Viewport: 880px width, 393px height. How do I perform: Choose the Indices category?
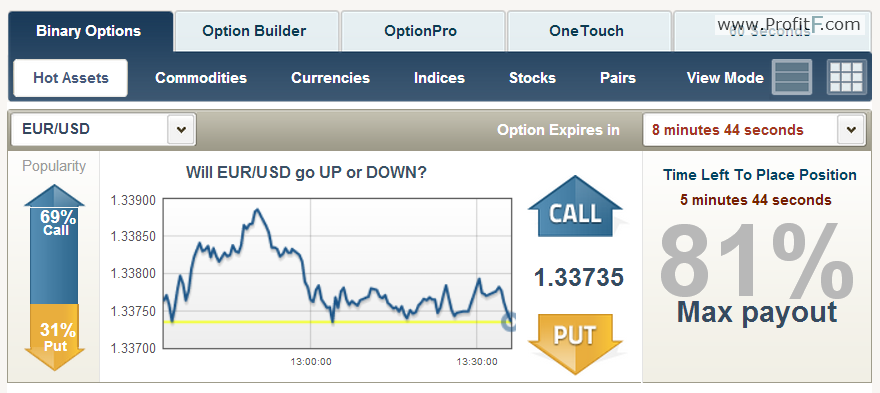(x=439, y=77)
